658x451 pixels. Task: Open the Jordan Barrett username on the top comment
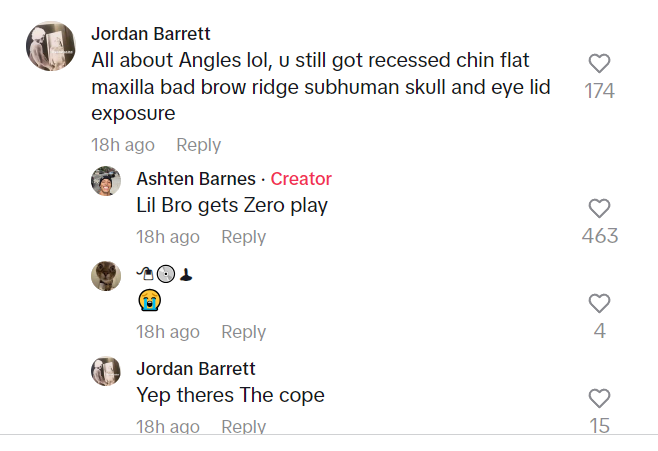coord(151,34)
